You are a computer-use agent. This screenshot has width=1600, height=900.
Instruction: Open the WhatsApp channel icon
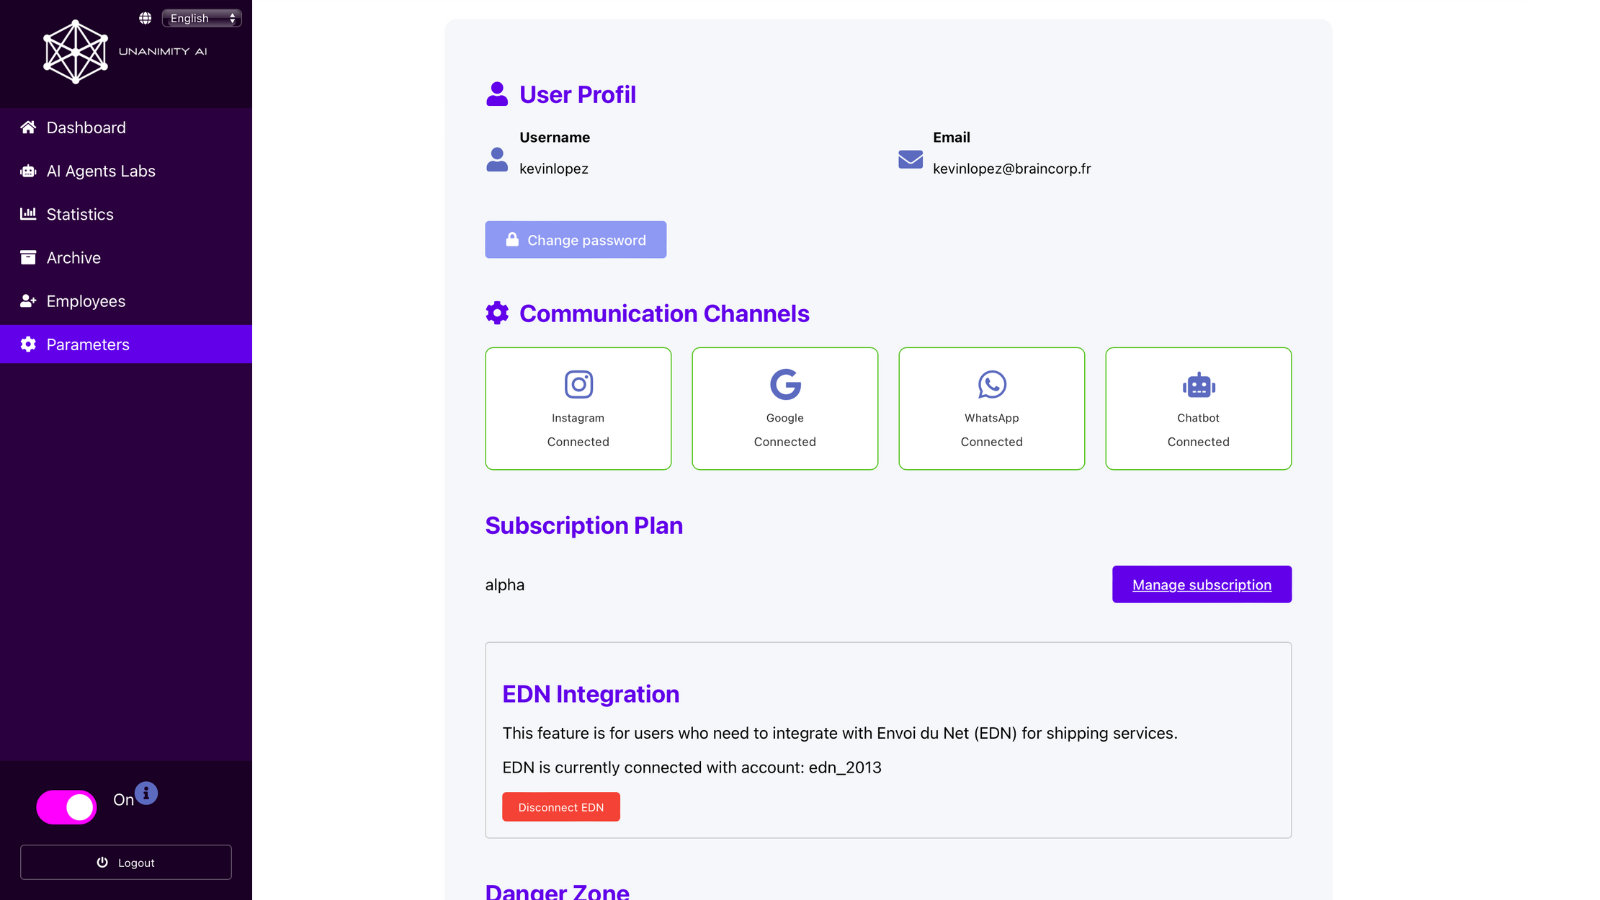(x=991, y=384)
